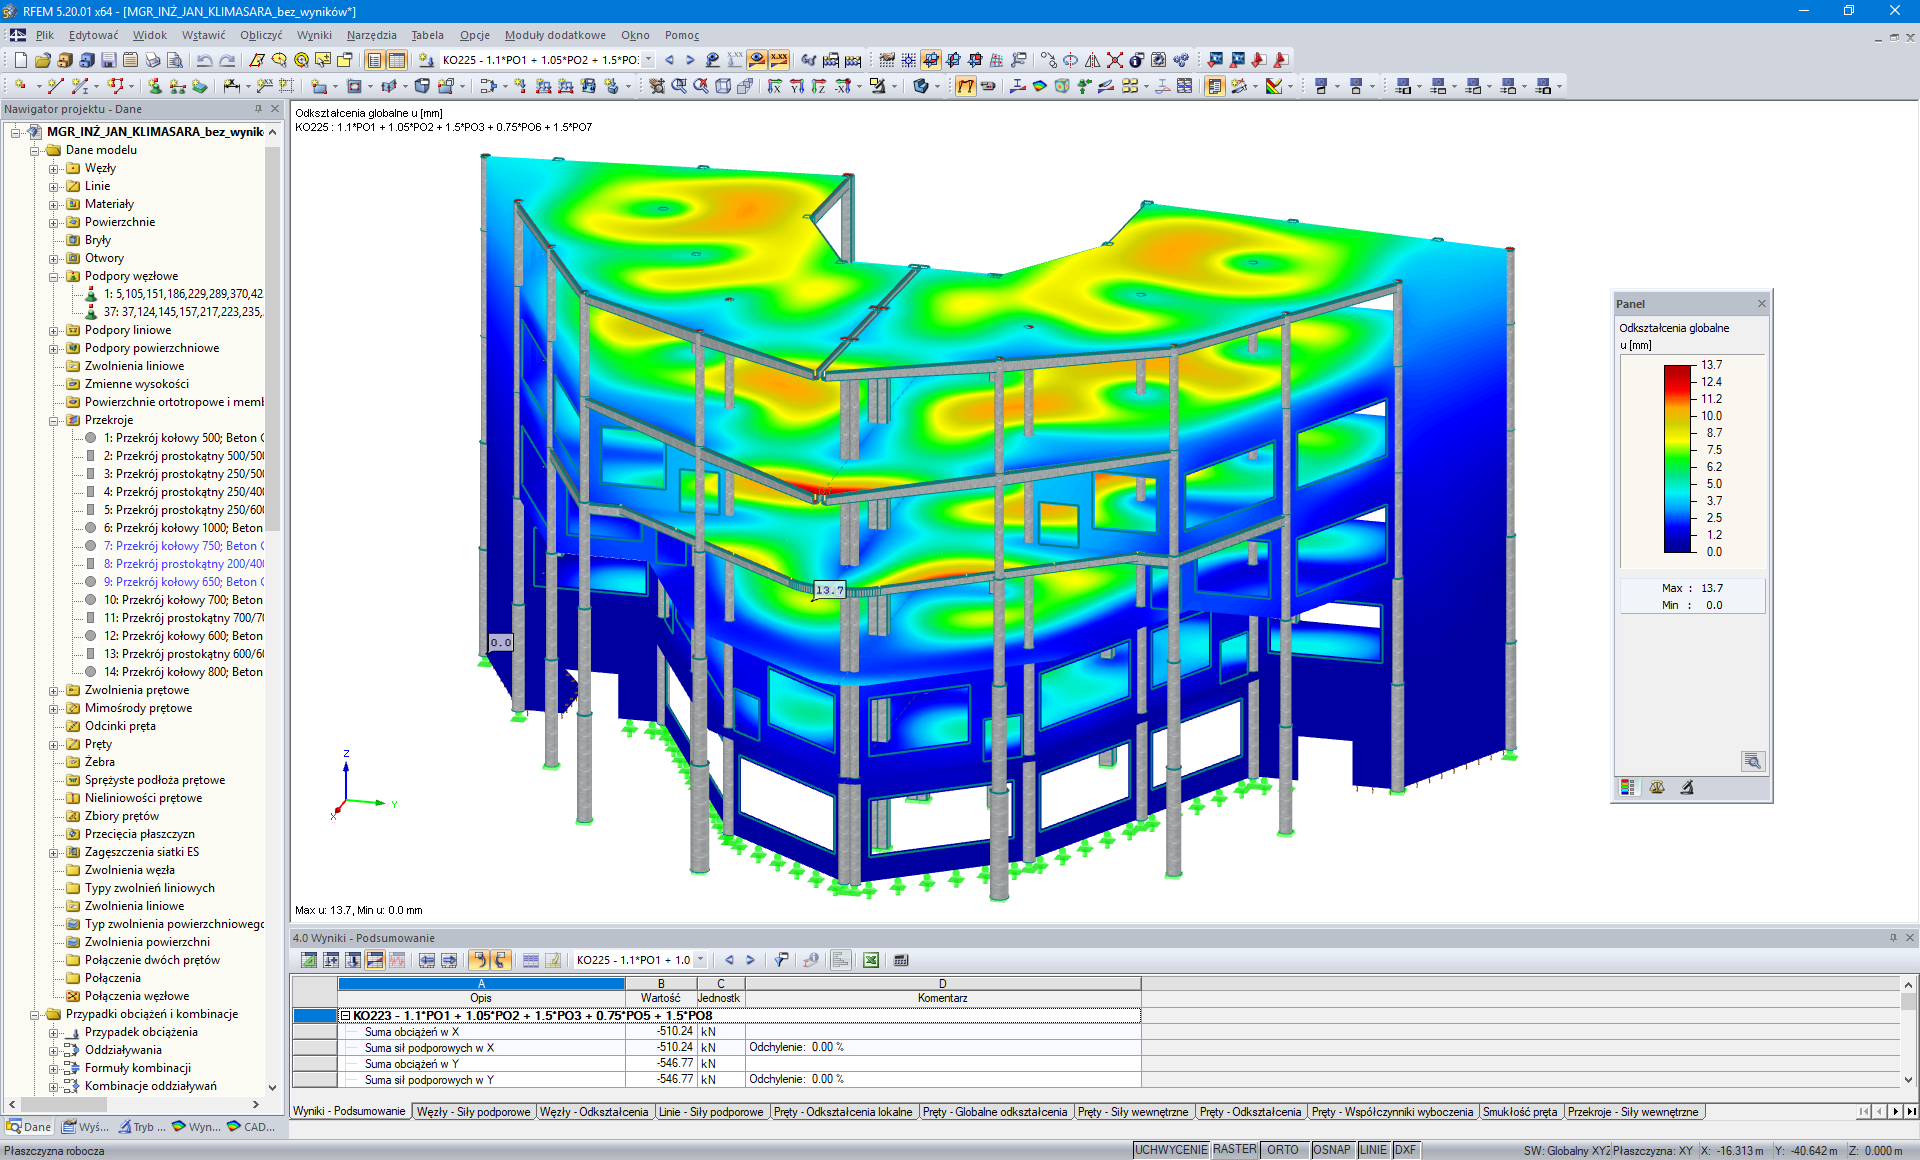Click the color scale icon in Panel
This screenshot has height=1160, width=1920.
[x=1628, y=788]
